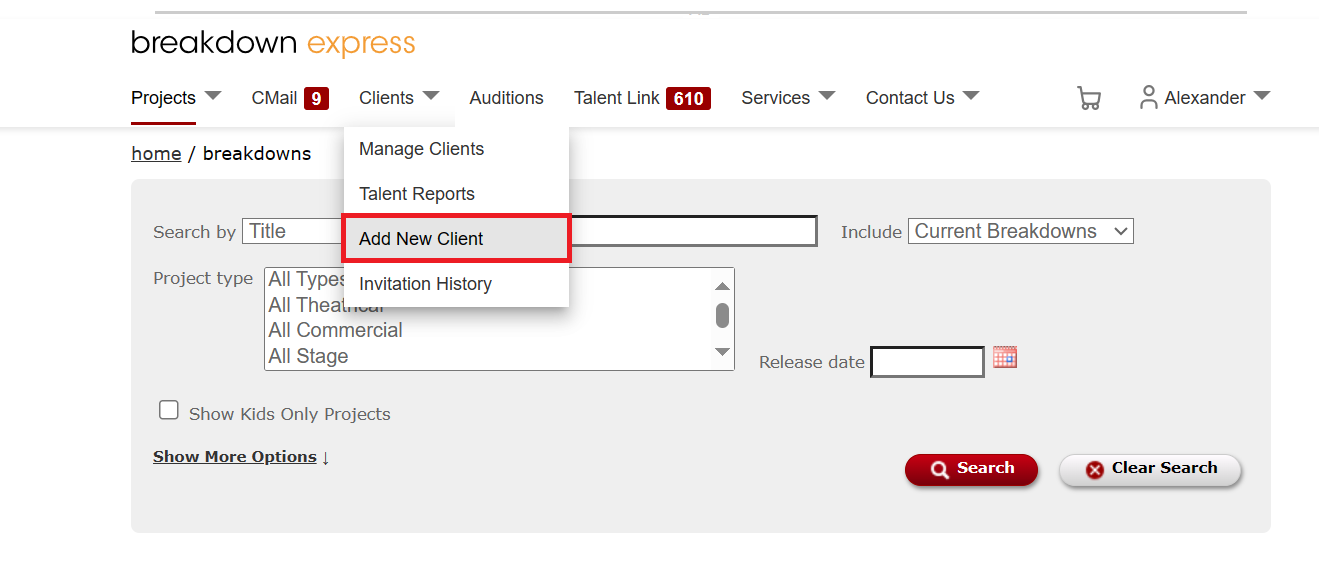Viewport: 1319px width, 564px height.
Task: Click the breakdown express logo
Action: pyautogui.click(x=273, y=44)
